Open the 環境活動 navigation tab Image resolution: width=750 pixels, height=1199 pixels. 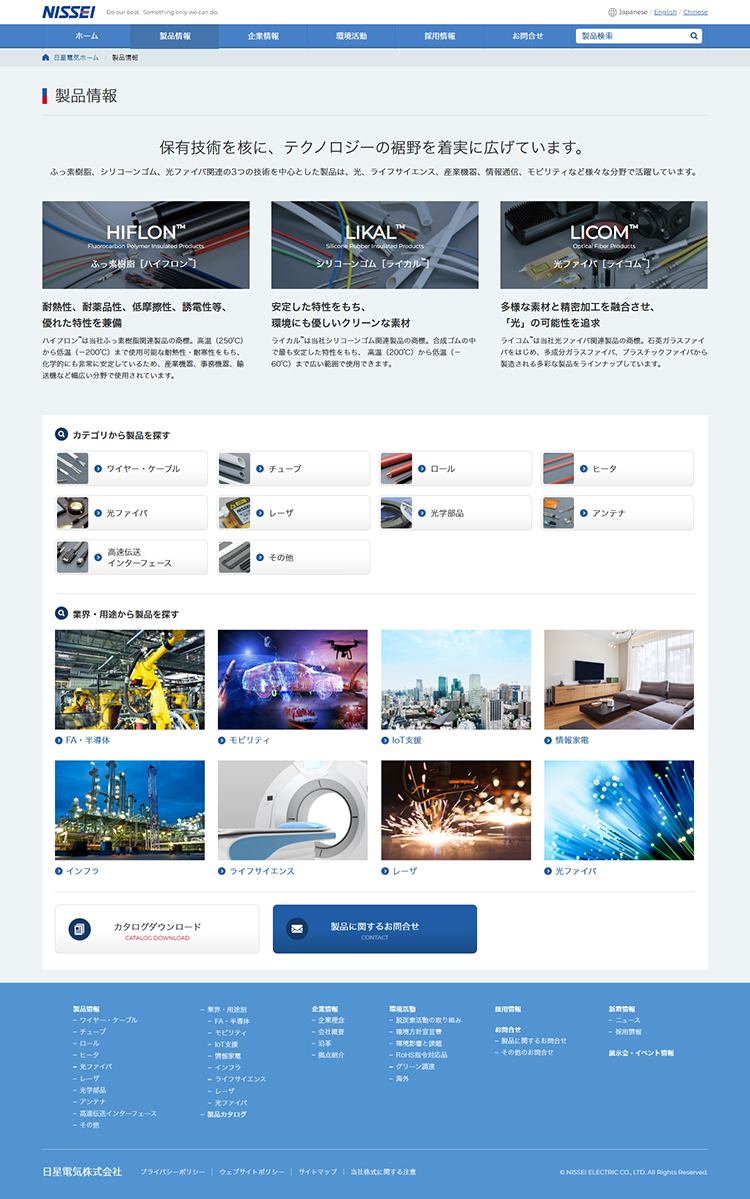pos(351,36)
